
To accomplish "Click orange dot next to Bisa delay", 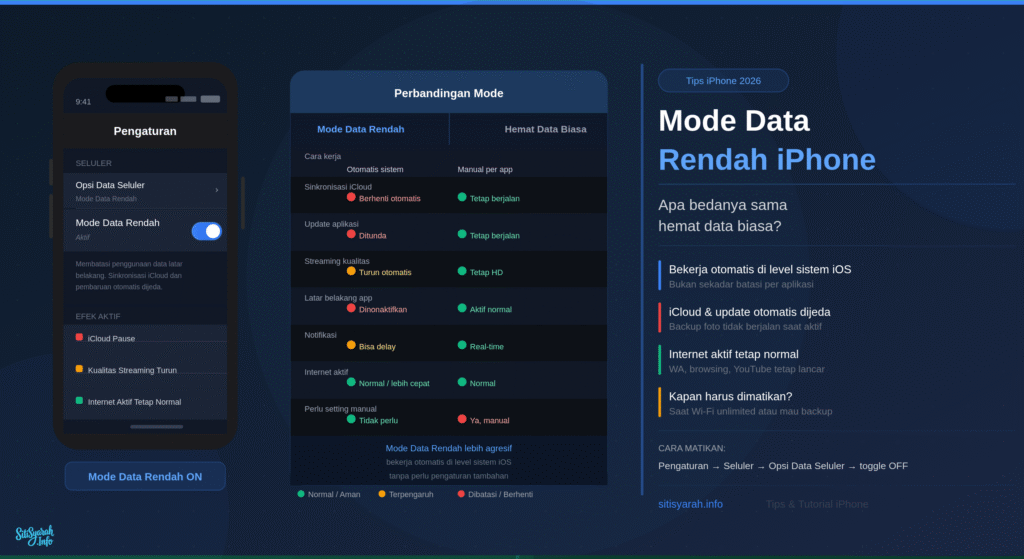I will tap(351, 345).
